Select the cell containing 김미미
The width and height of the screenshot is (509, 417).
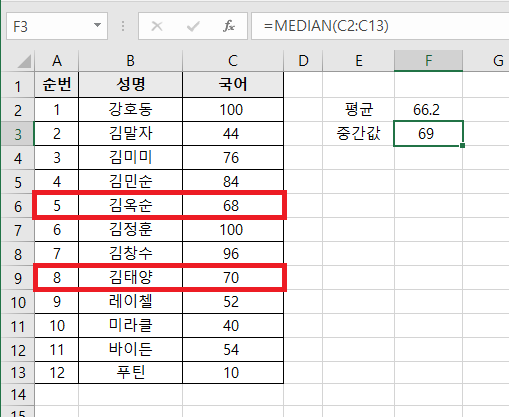point(130,158)
